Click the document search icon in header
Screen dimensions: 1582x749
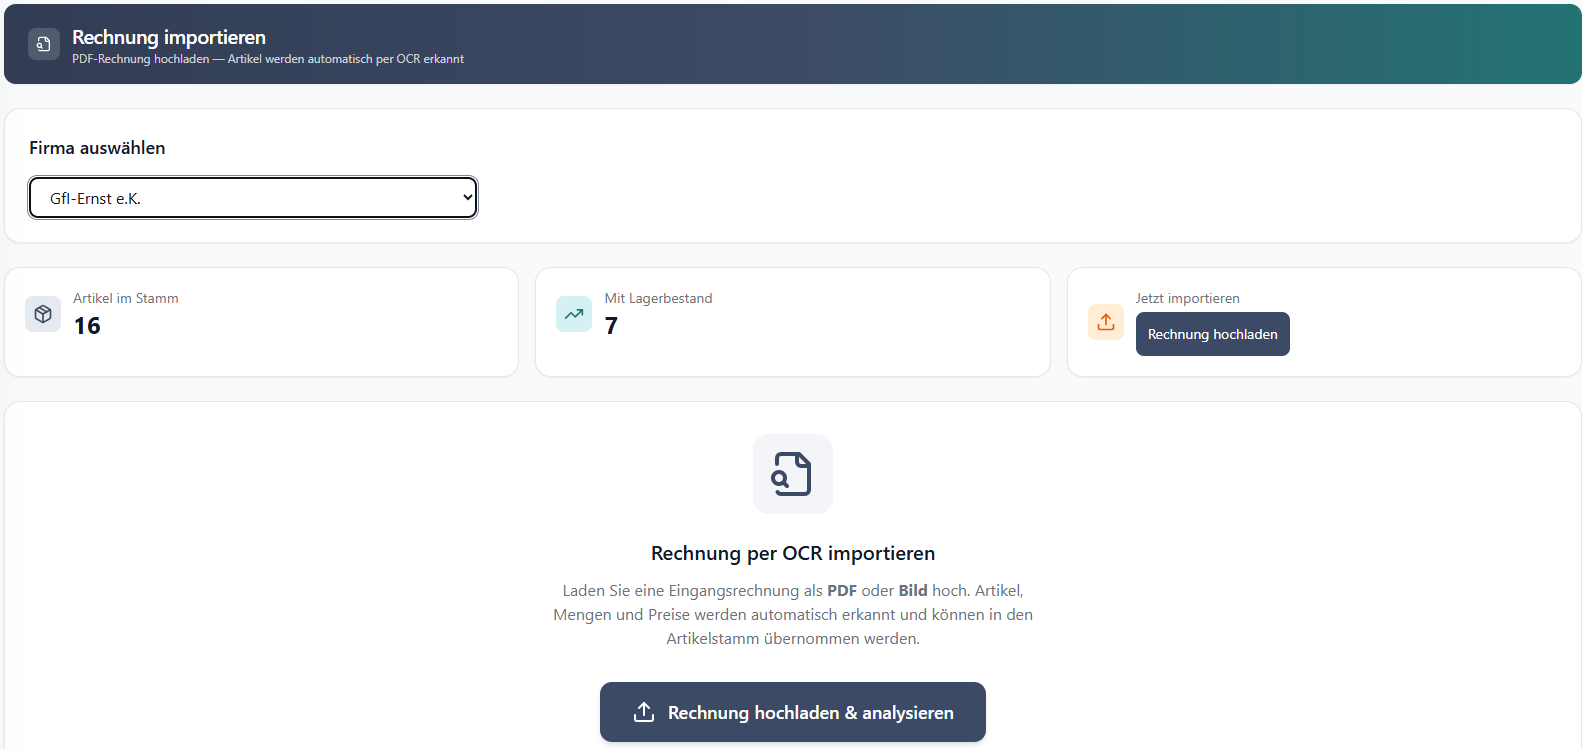coord(44,44)
